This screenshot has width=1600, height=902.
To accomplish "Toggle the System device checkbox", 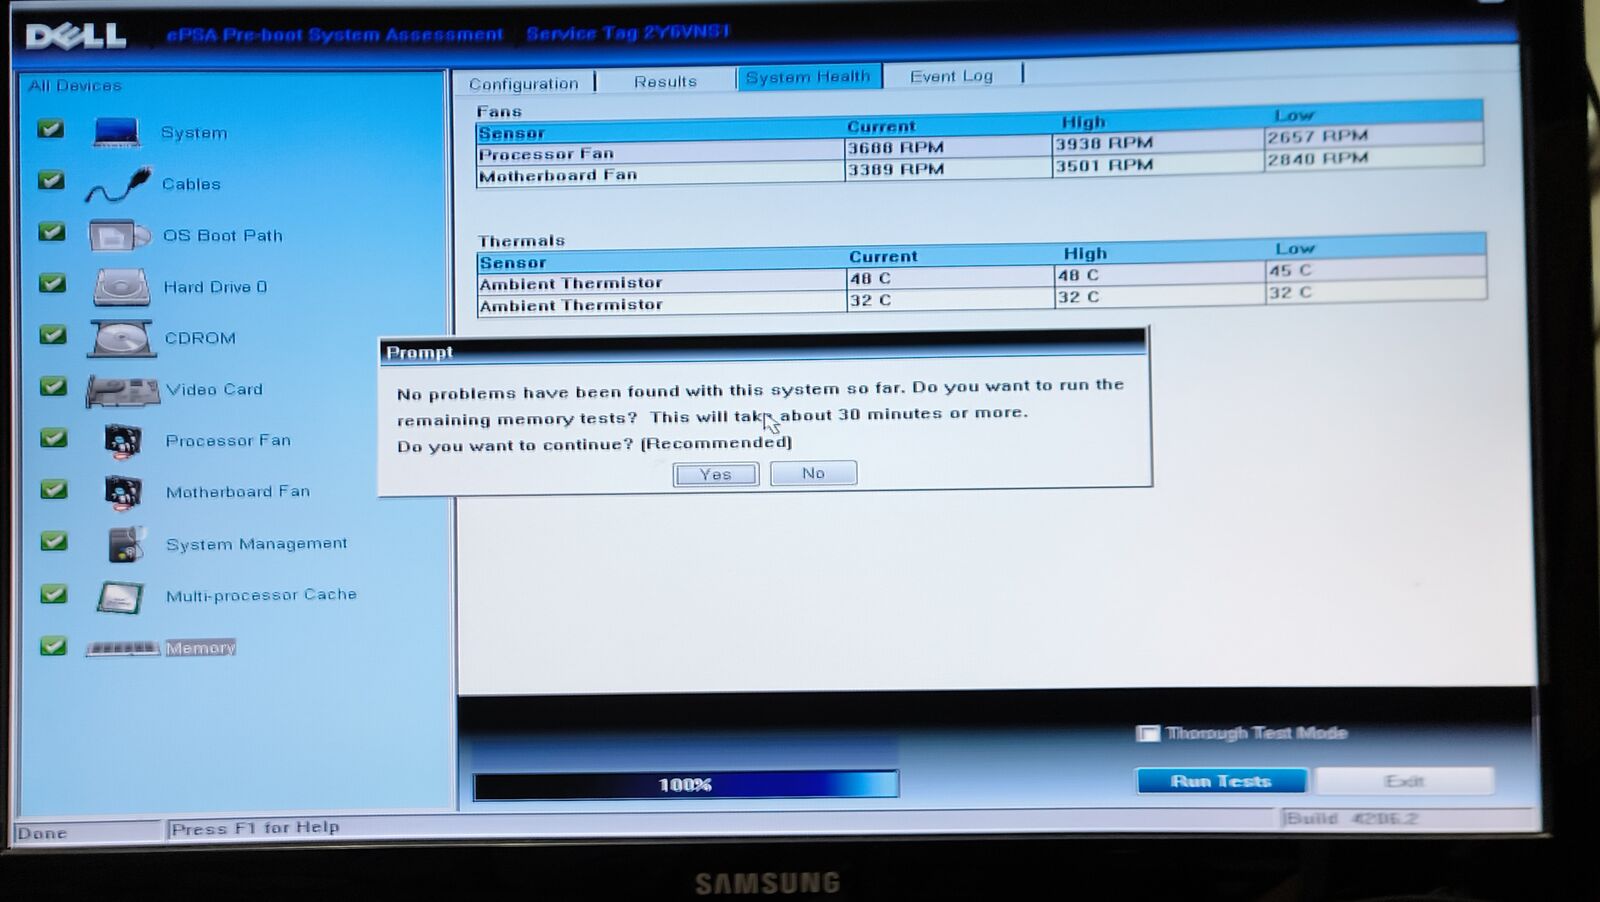I will tap(51, 129).
